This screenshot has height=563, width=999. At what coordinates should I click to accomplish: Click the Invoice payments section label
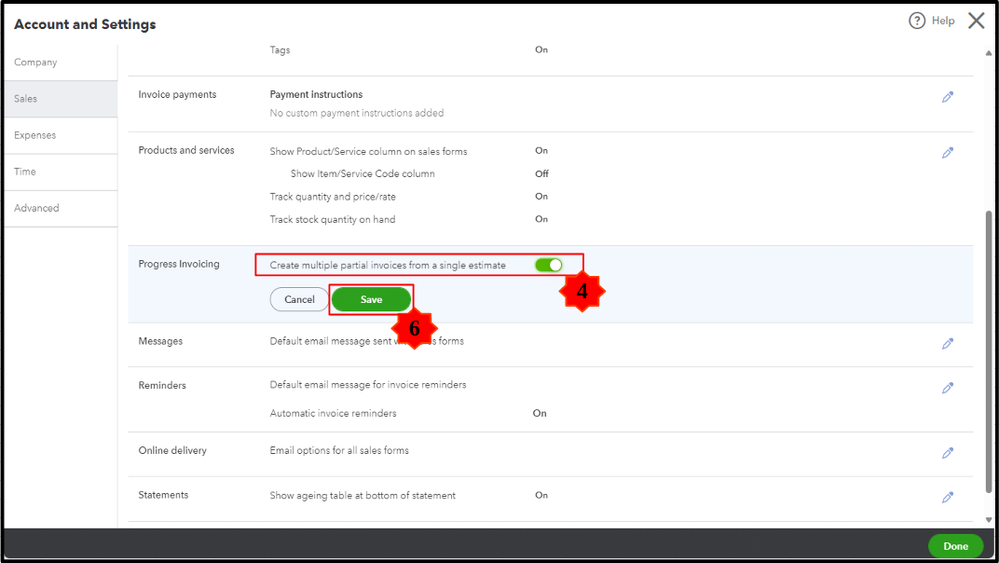point(177,94)
